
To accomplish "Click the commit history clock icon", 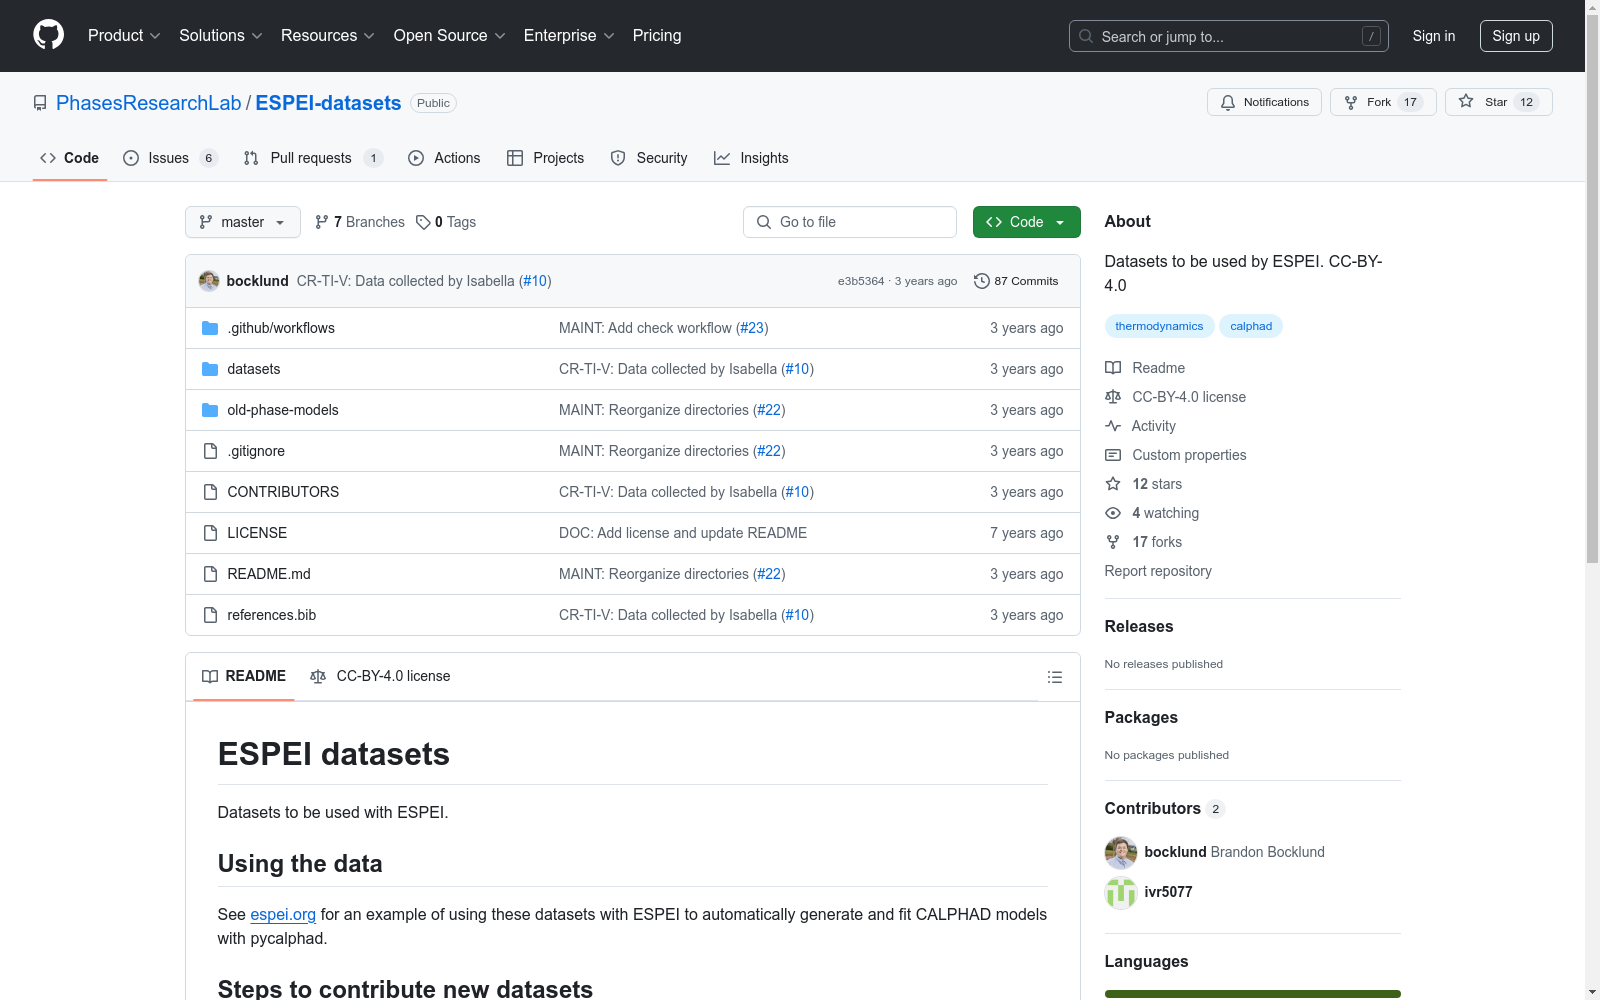I will tap(982, 281).
